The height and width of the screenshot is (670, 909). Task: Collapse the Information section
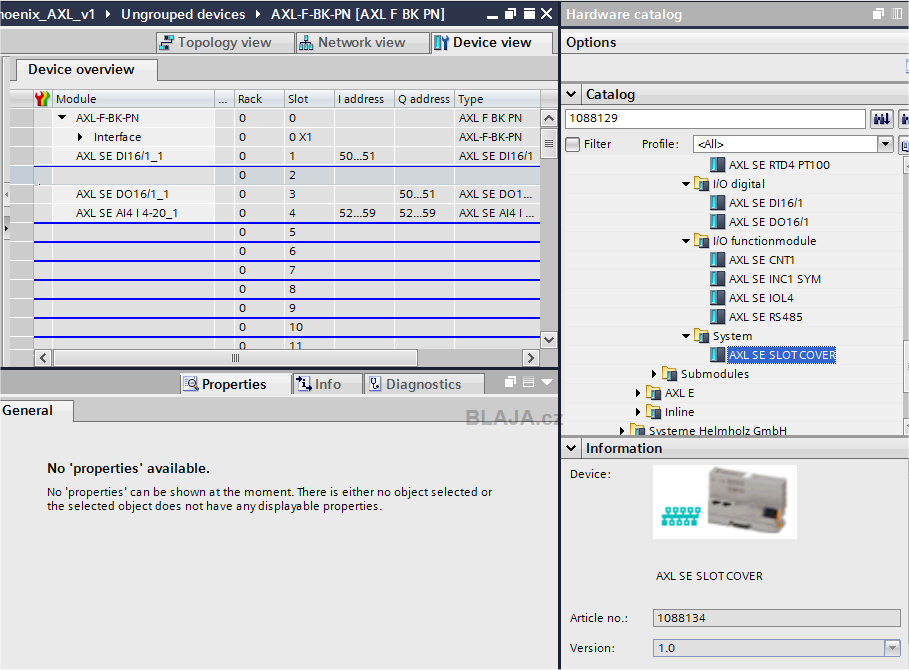572,448
